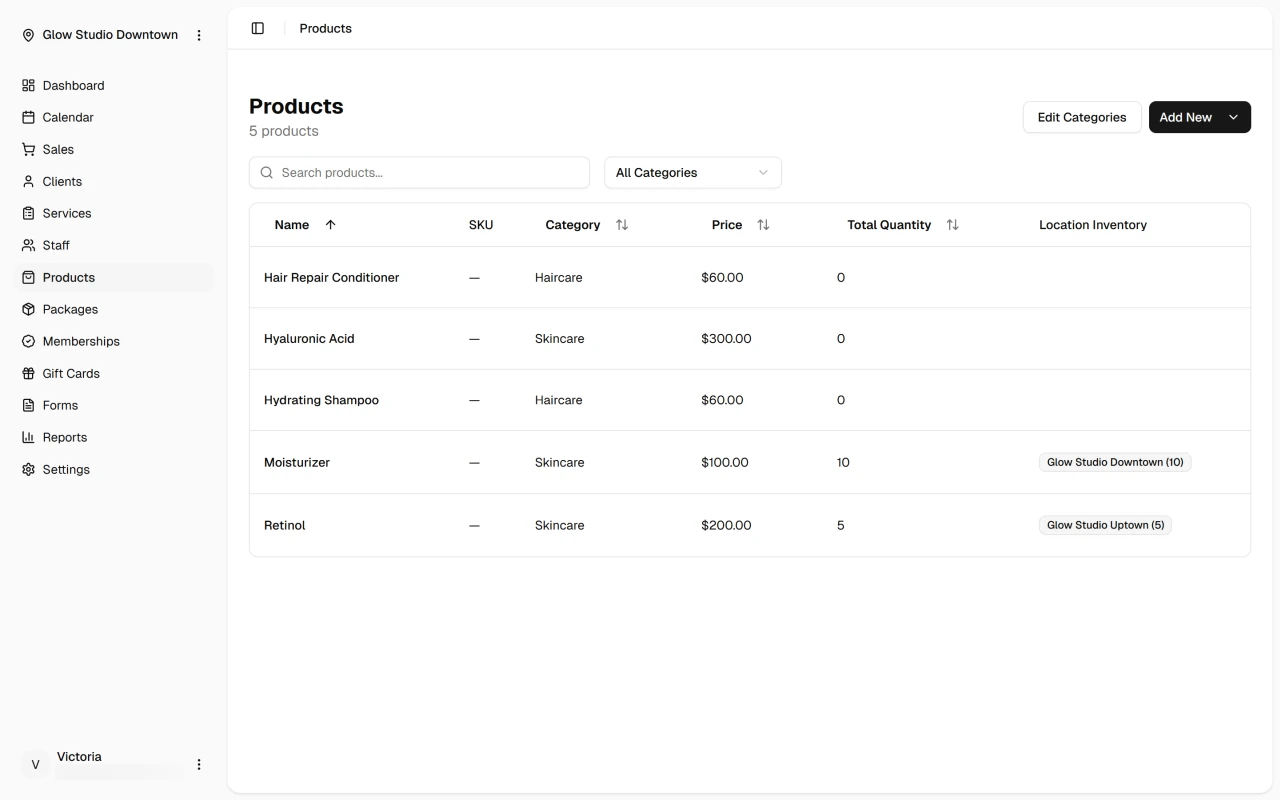This screenshot has width=1280, height=800.
Task: Click the V avatar for Victoria
Action: pyautogui.click(x=35, y=765)
